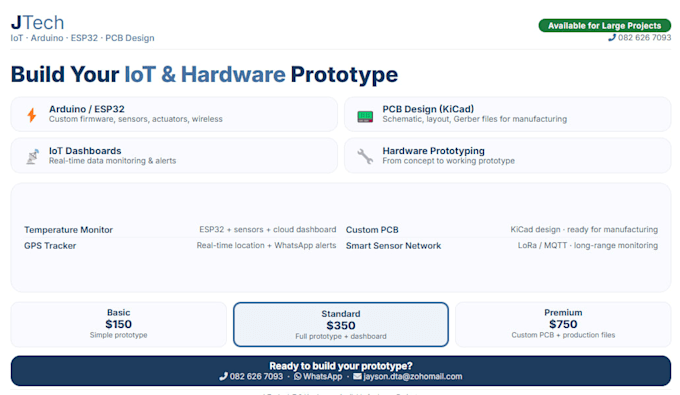Click the phone icon in header
The image size is (680, 395).
[612, 38]
